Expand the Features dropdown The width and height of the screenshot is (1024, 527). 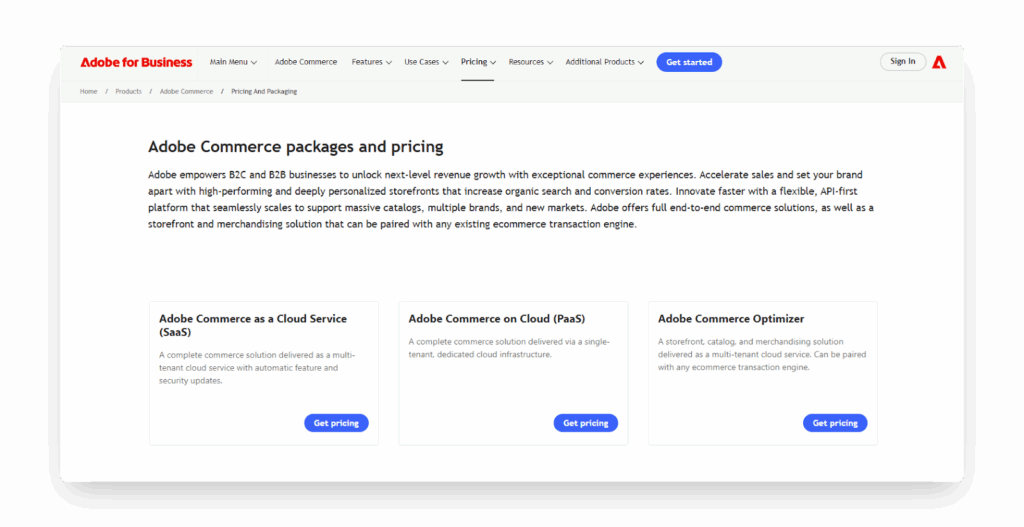coord(372,62)
